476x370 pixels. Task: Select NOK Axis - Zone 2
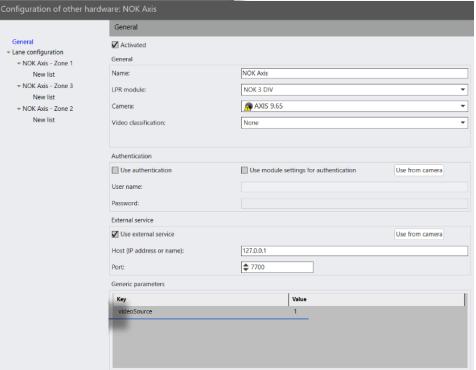tap(48, 109)
